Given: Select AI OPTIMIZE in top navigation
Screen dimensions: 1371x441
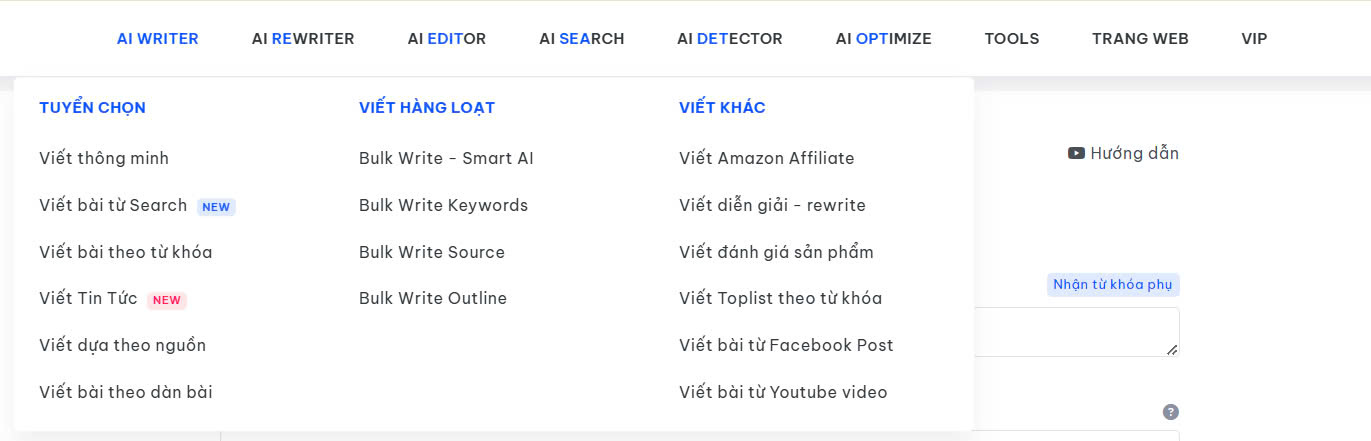Looking at the screenshot, I should [x=884, y=39].
